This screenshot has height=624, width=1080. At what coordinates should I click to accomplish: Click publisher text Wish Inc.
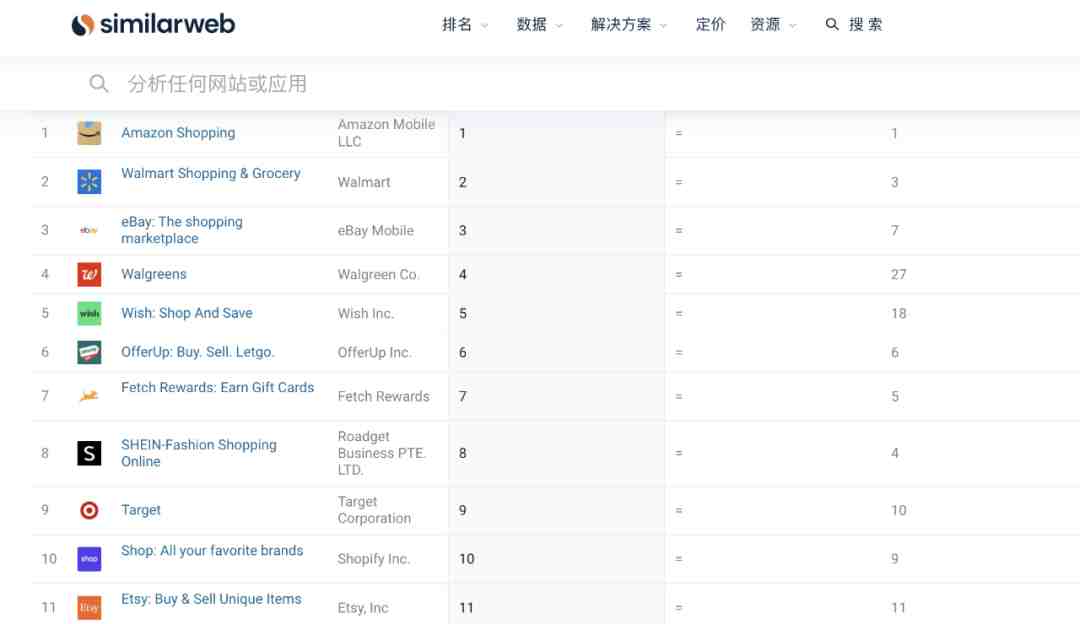(x=365, y=313)
